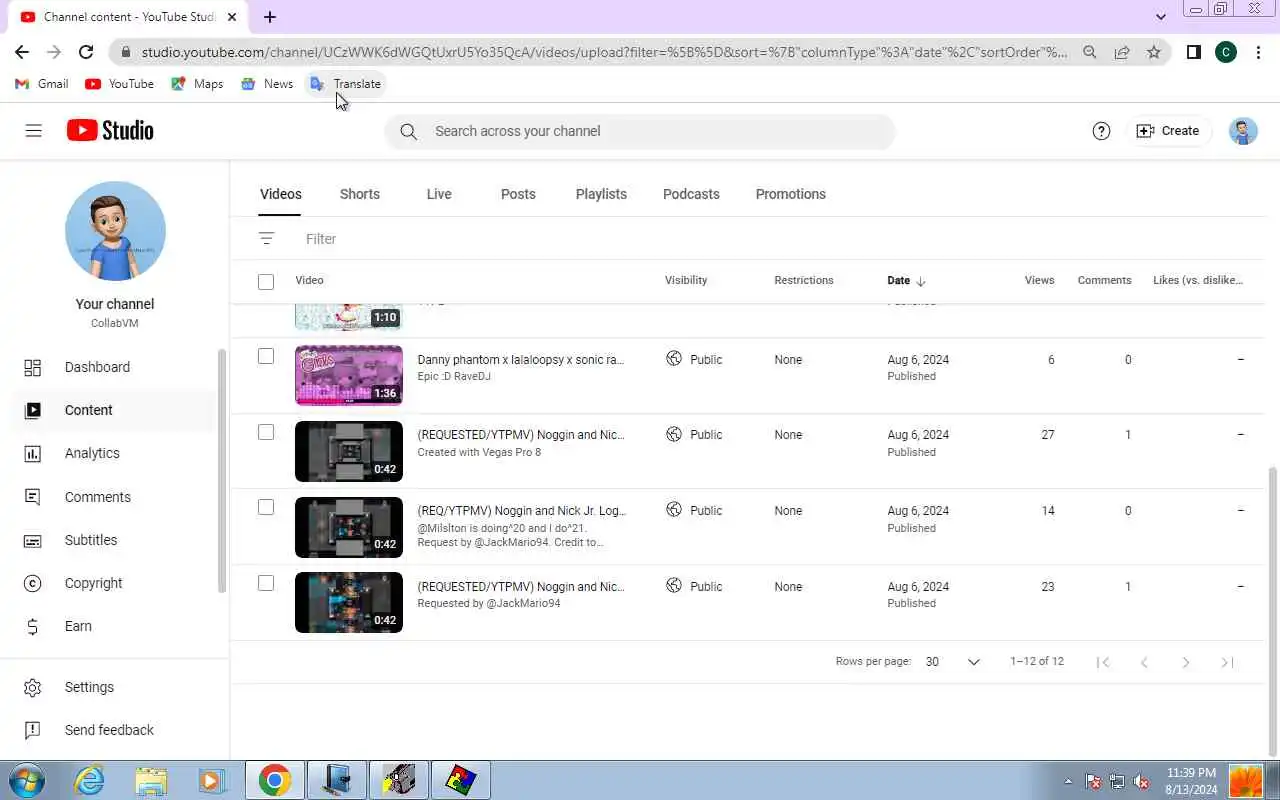Go to the previous page arrow
The width and height of the screenshot is (1280, 800).
[x=1144, y=662]
